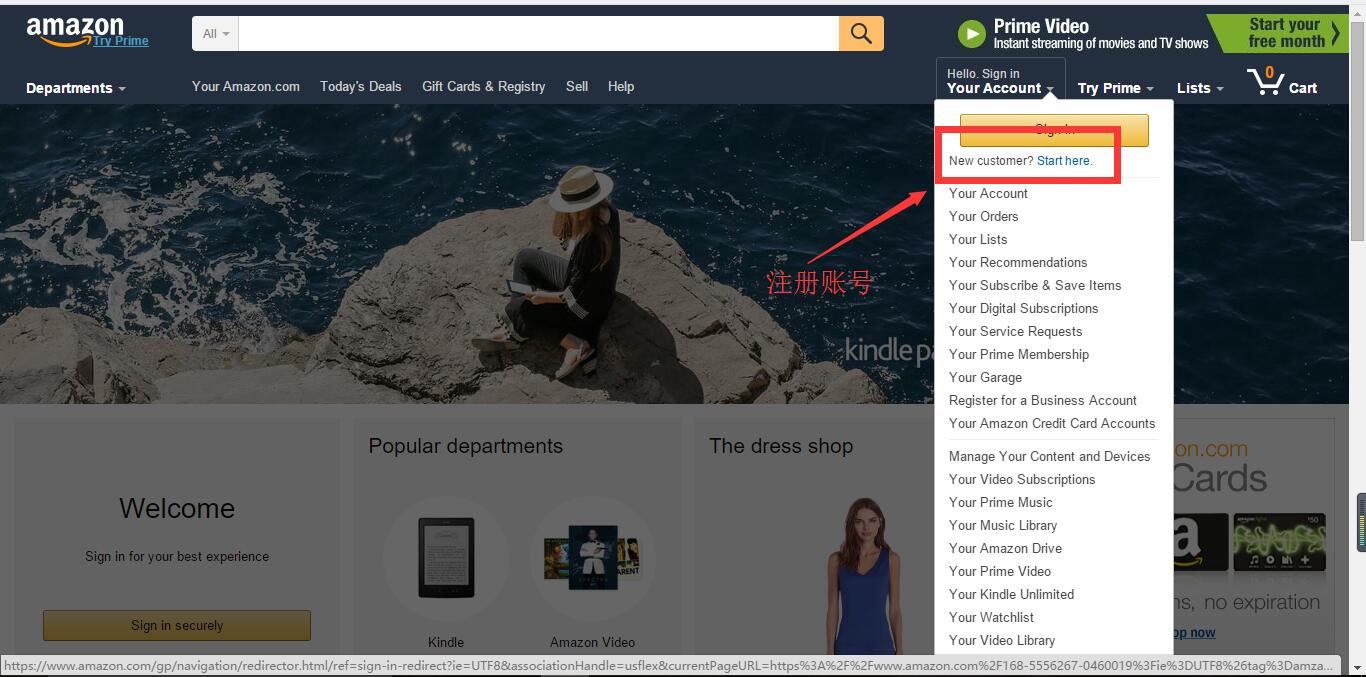Click the yellow Sign in button in the dropdown

click(x=1054, y=130)
